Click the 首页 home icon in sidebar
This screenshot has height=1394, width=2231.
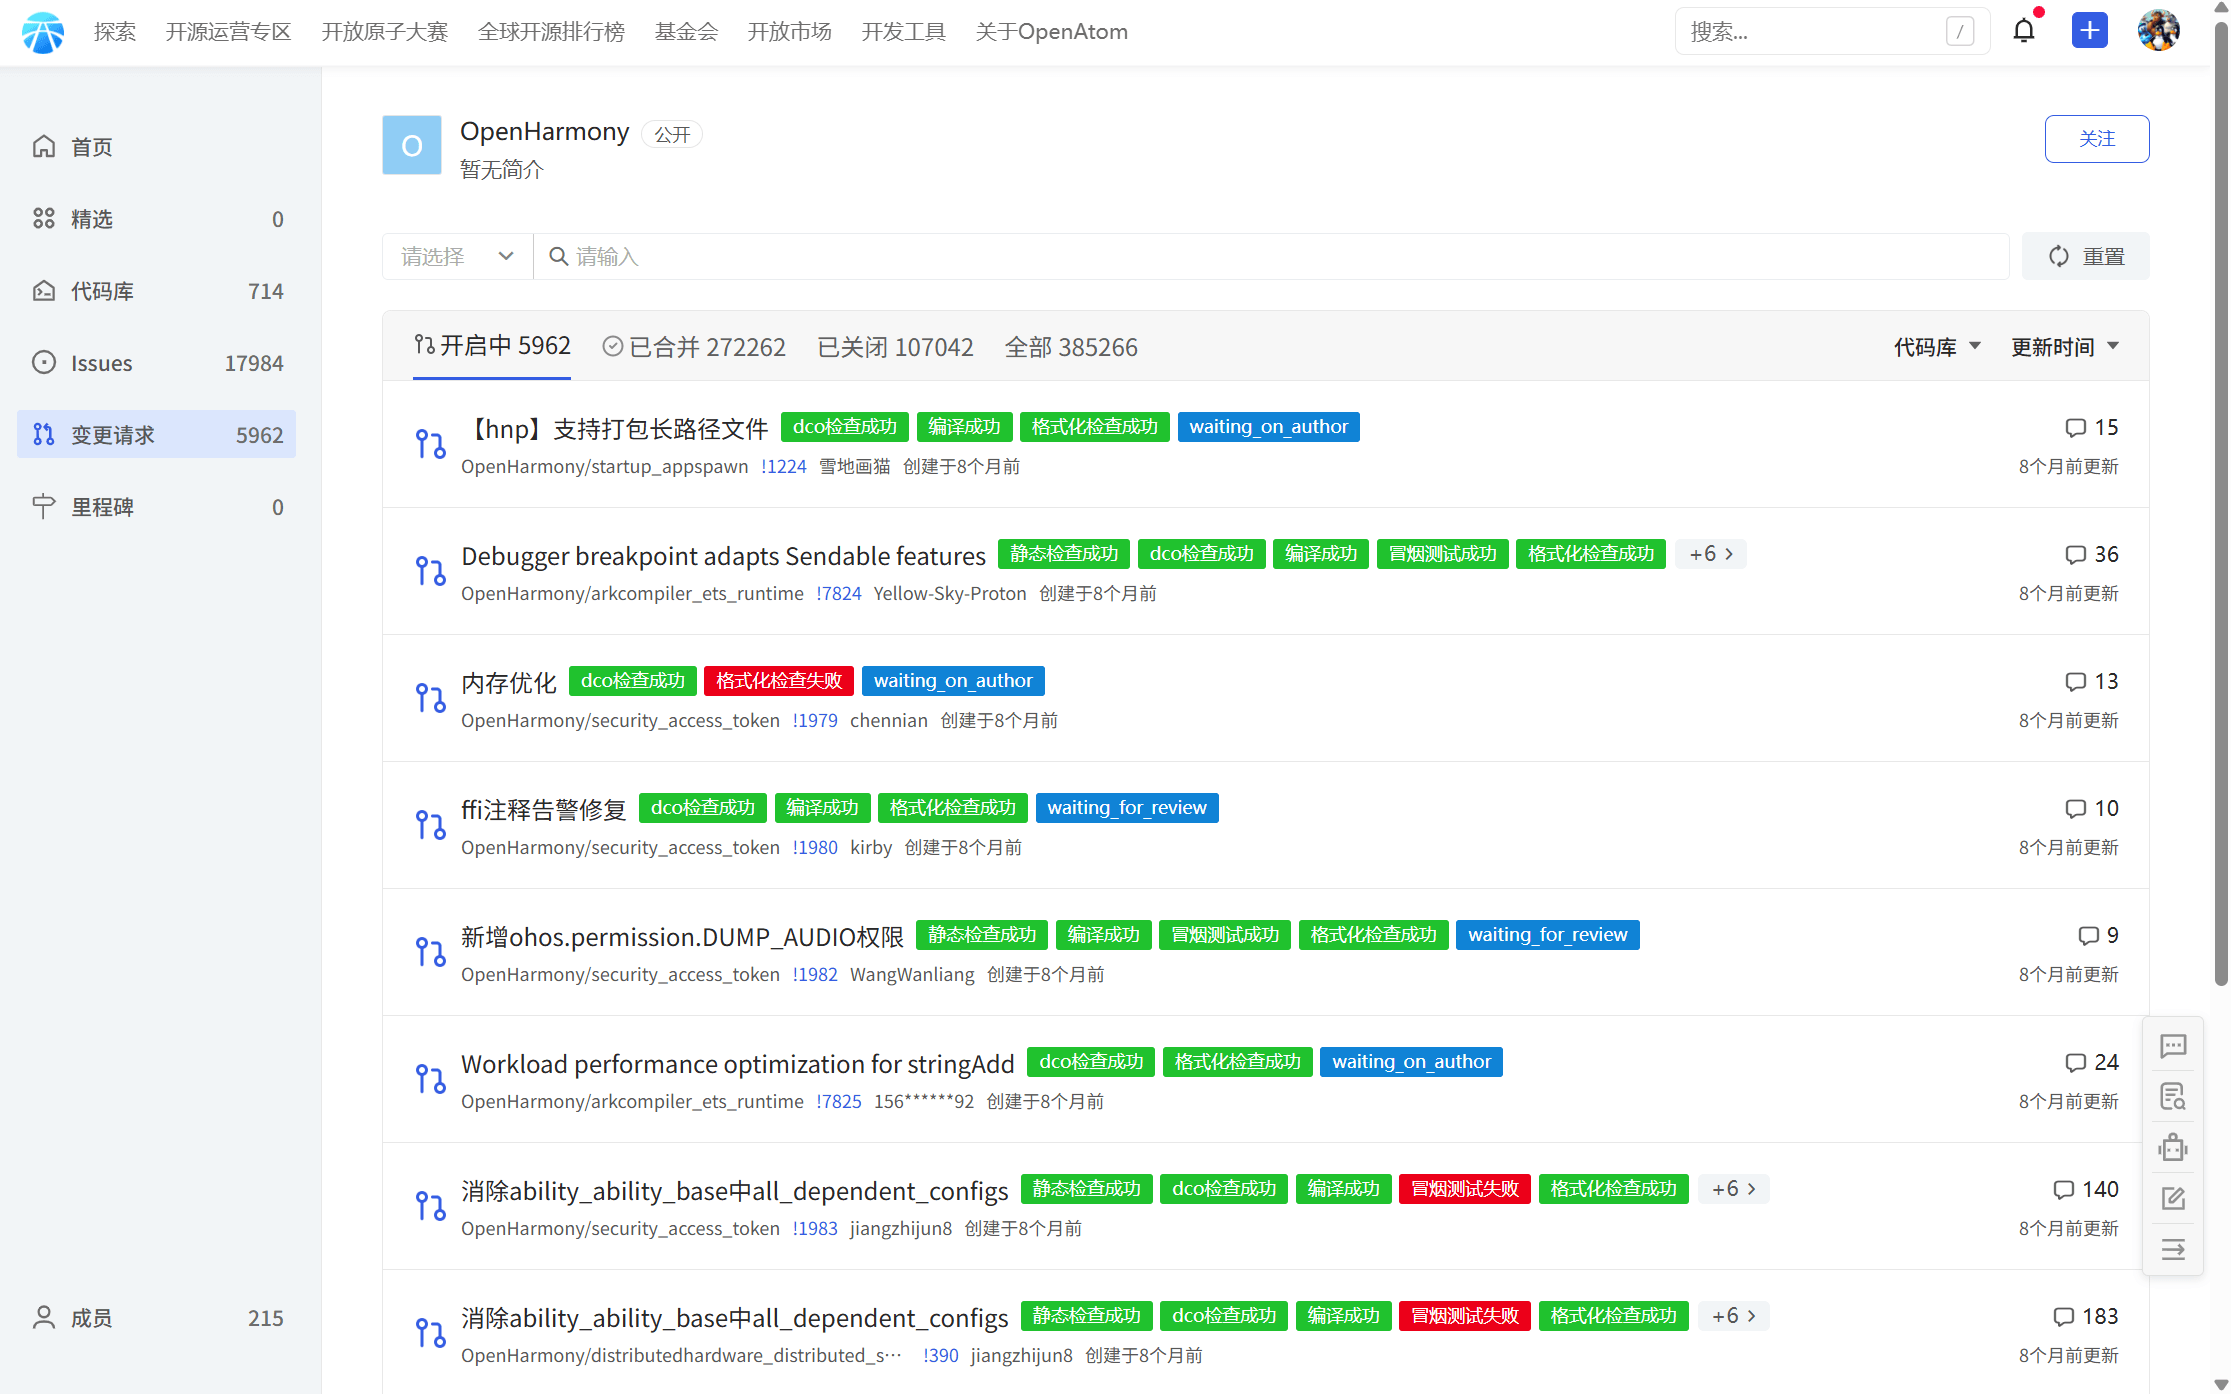click(44, 147)
